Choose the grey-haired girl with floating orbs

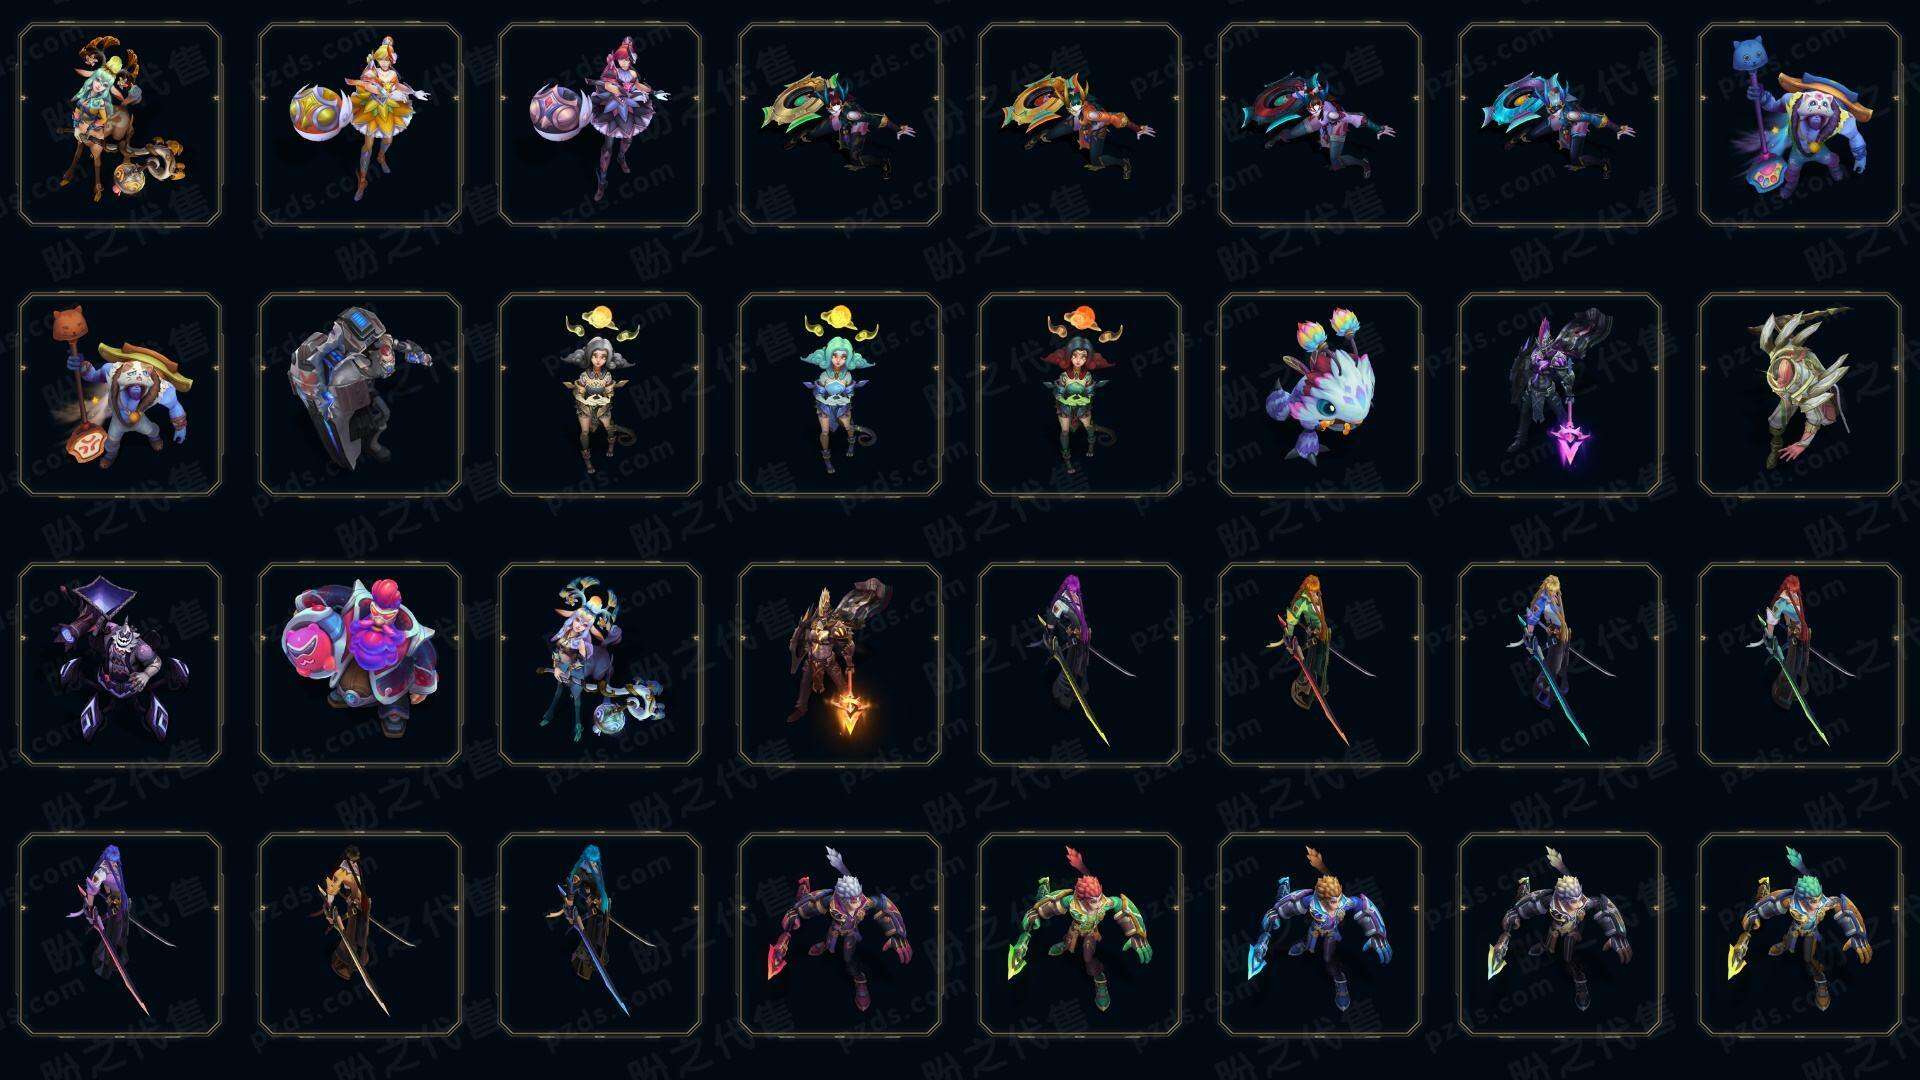click(600, 394)
